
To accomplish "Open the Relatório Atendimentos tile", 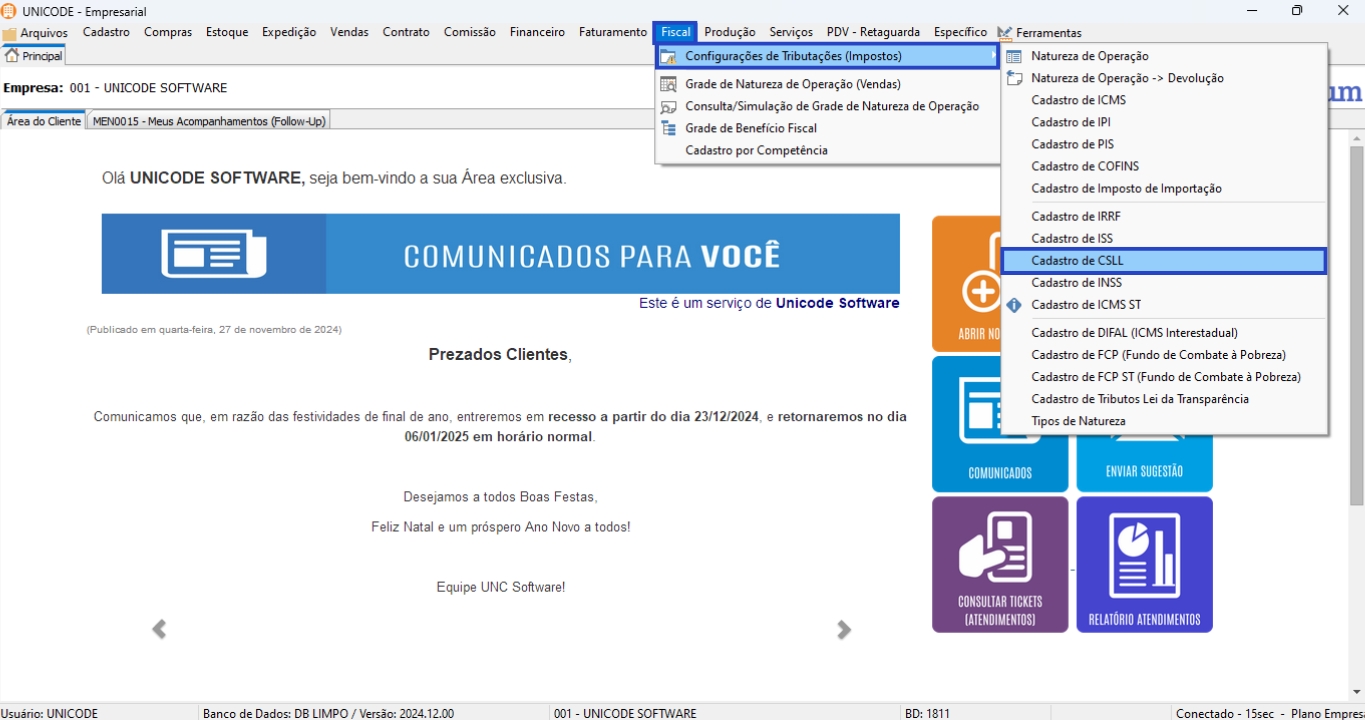I will pos(1144,564).
